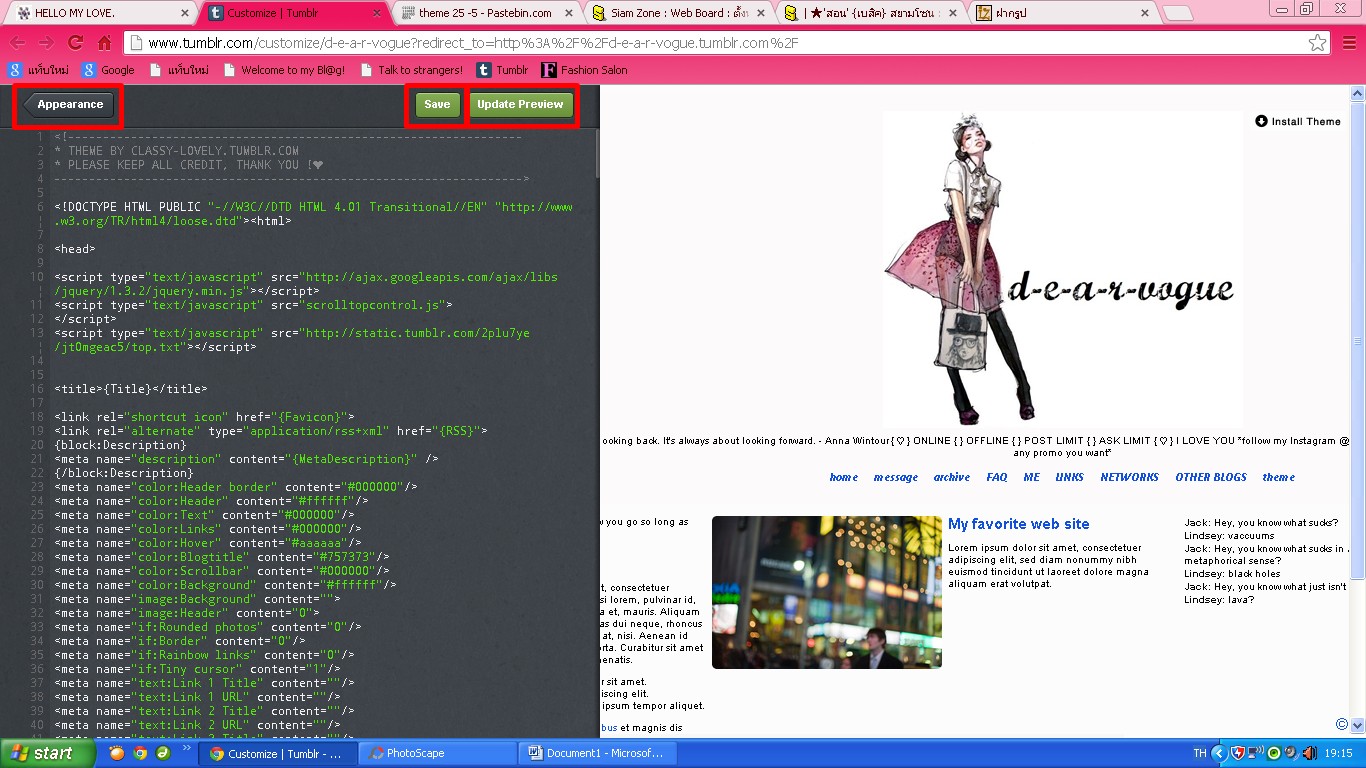
Task: Click the preview scrollbar up arrow
Action: [1357, 93]
